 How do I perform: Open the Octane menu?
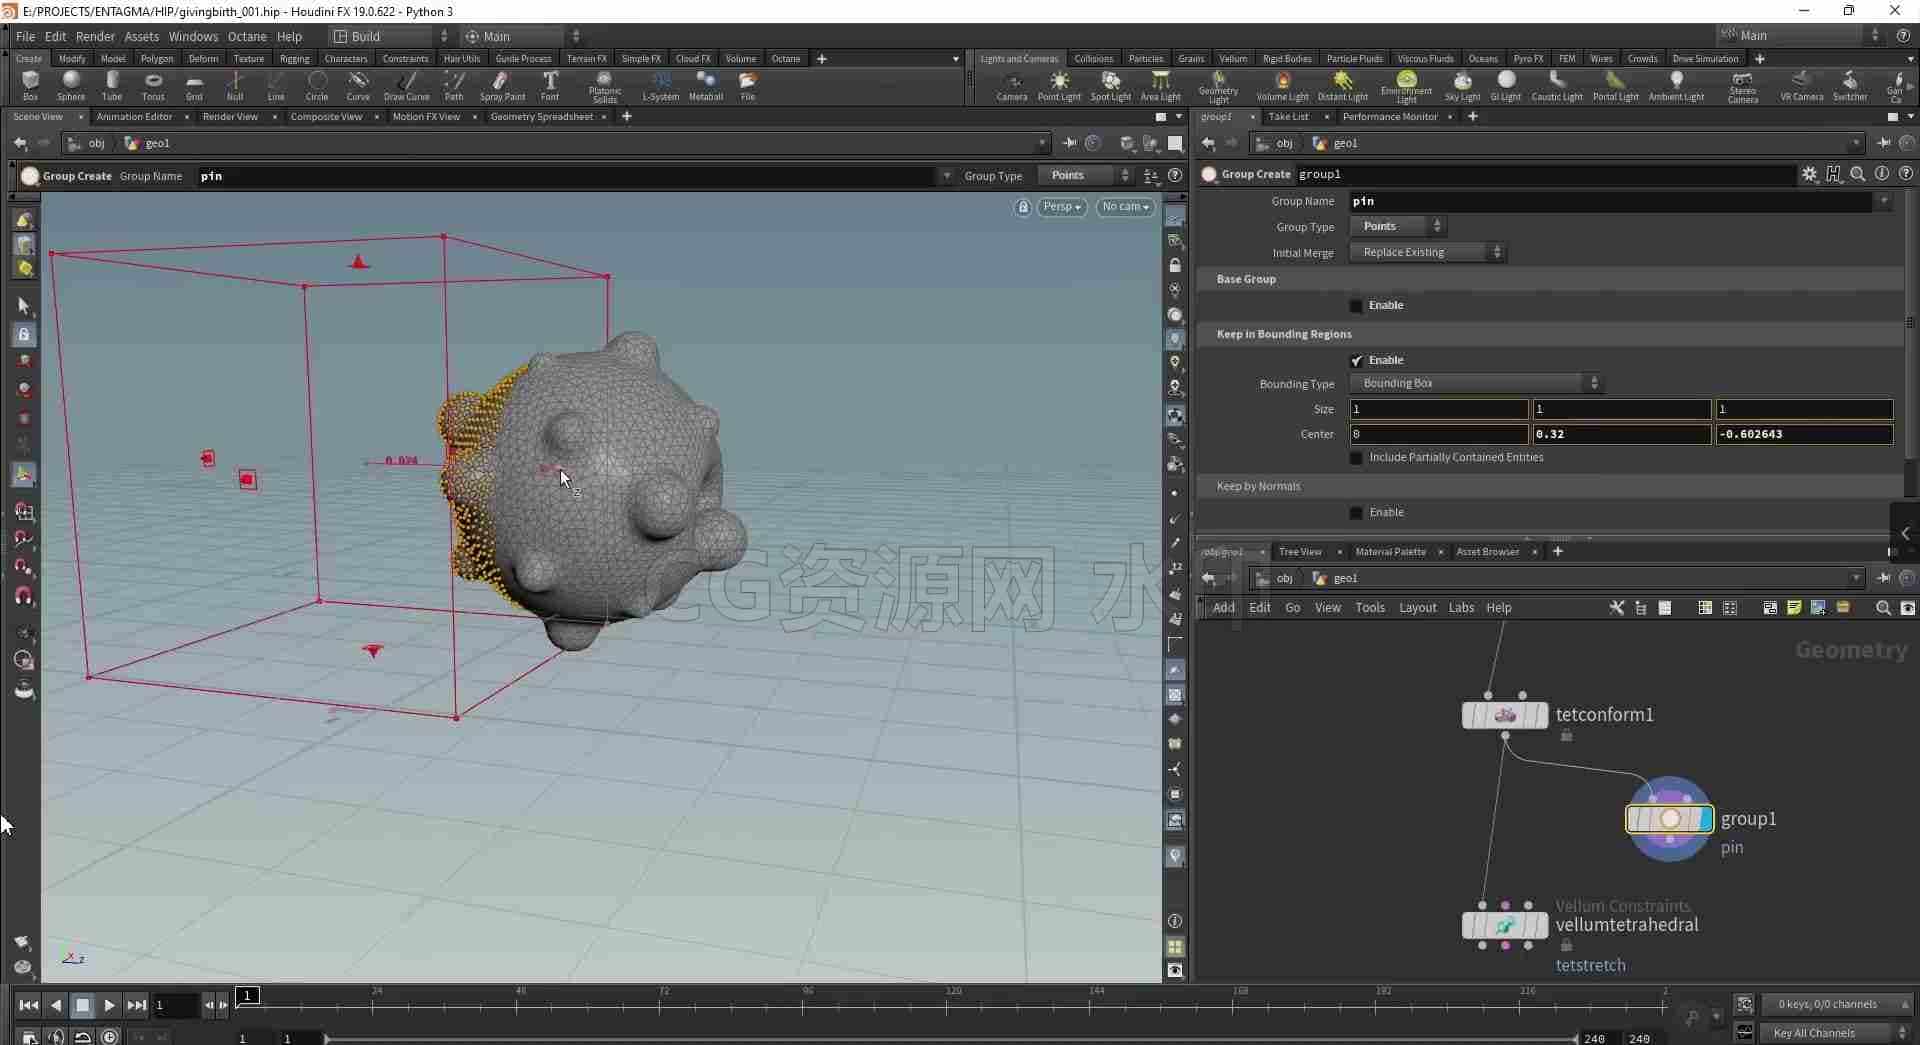pyautogui.click(x=247, y=36)
